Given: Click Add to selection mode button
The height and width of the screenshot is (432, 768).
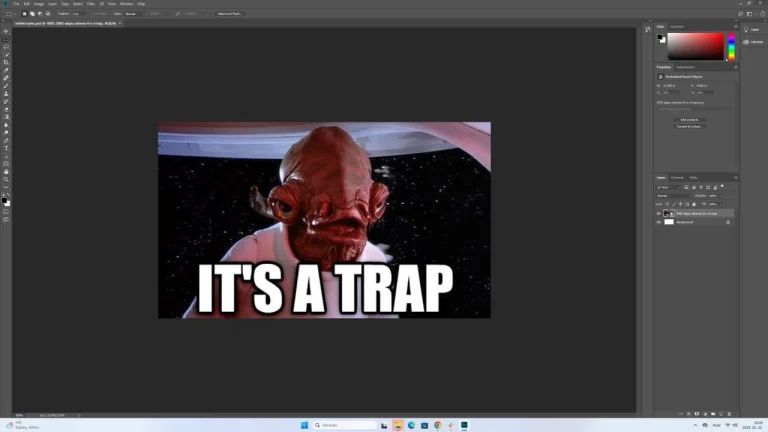Looking at the screenshot, I should tap(32, 14).
